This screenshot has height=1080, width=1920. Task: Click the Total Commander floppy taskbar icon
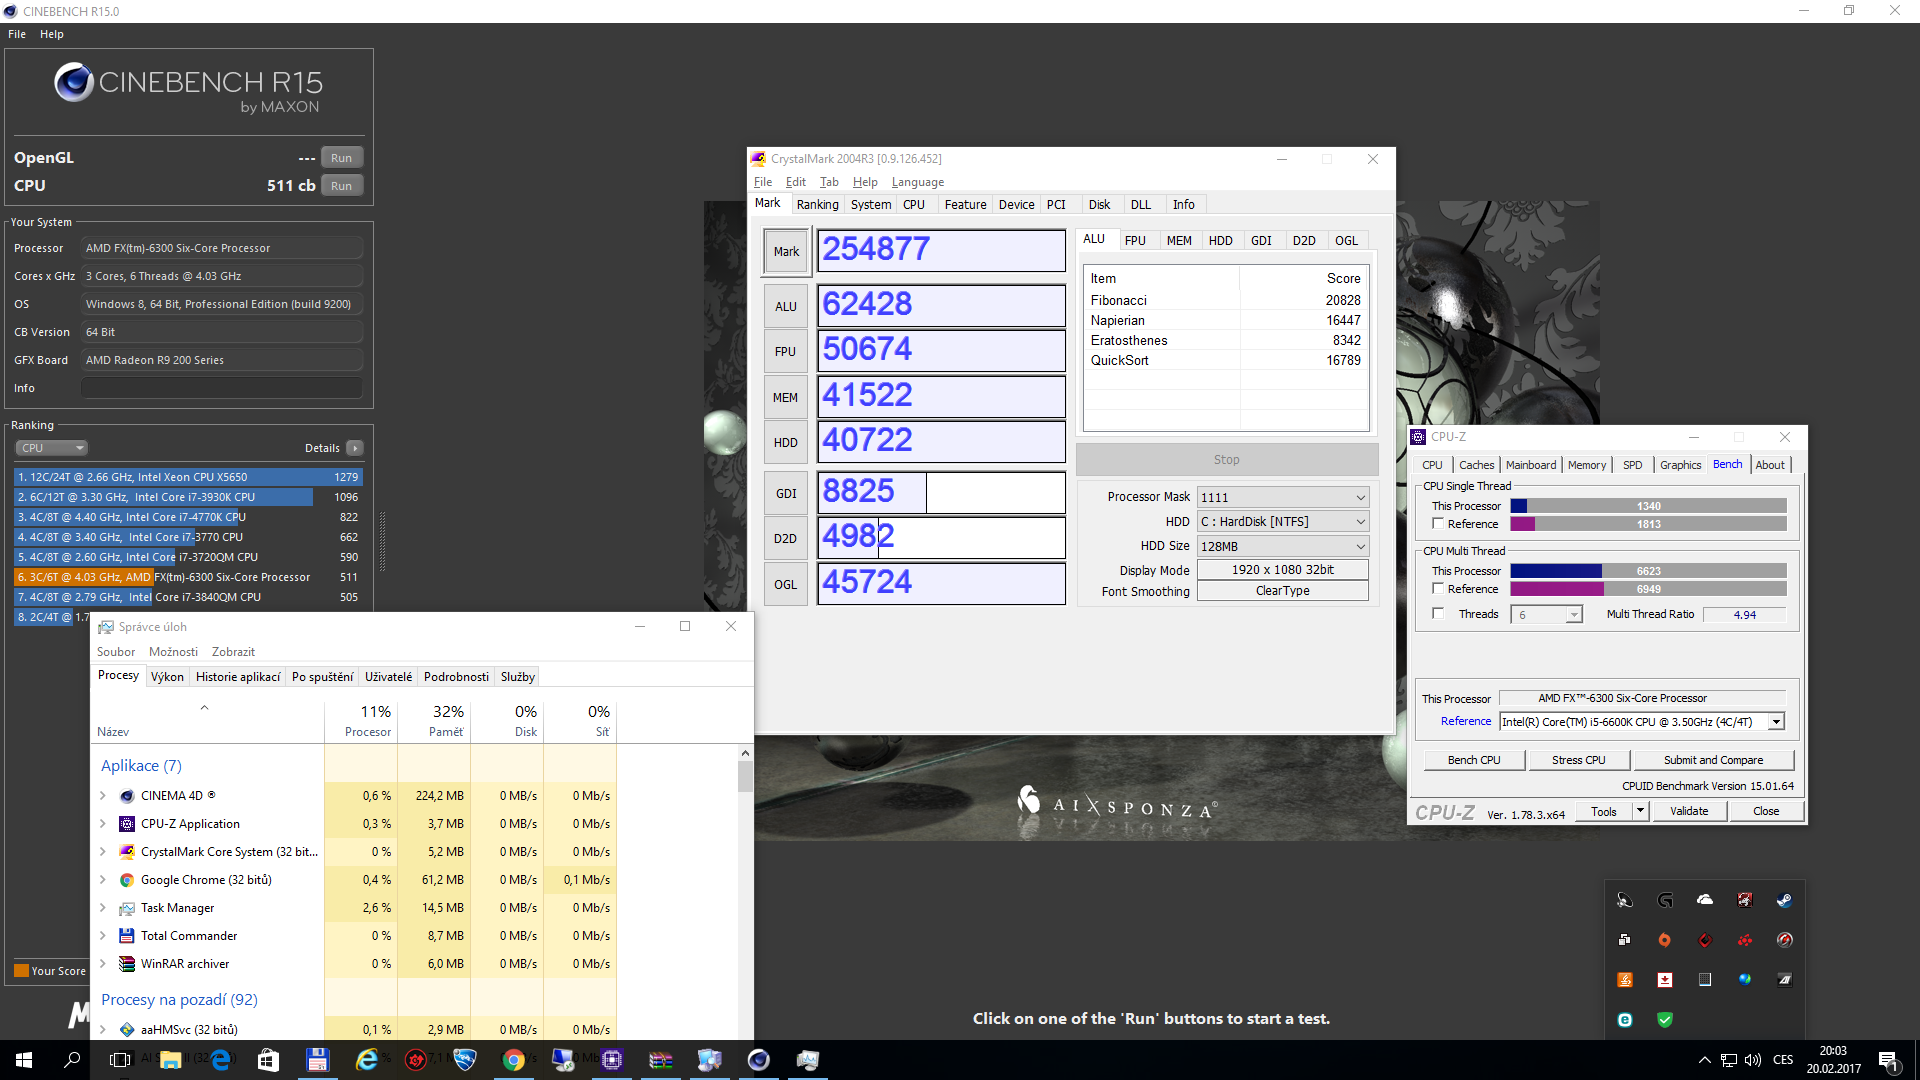click(318, 1060)
